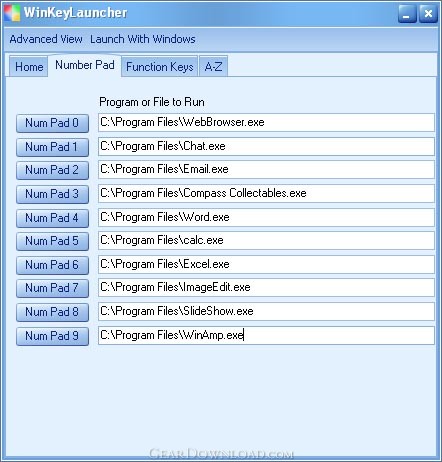442x462 pixels.
Task: Focus the Chat.exe path input
Action: coord(266,146)
